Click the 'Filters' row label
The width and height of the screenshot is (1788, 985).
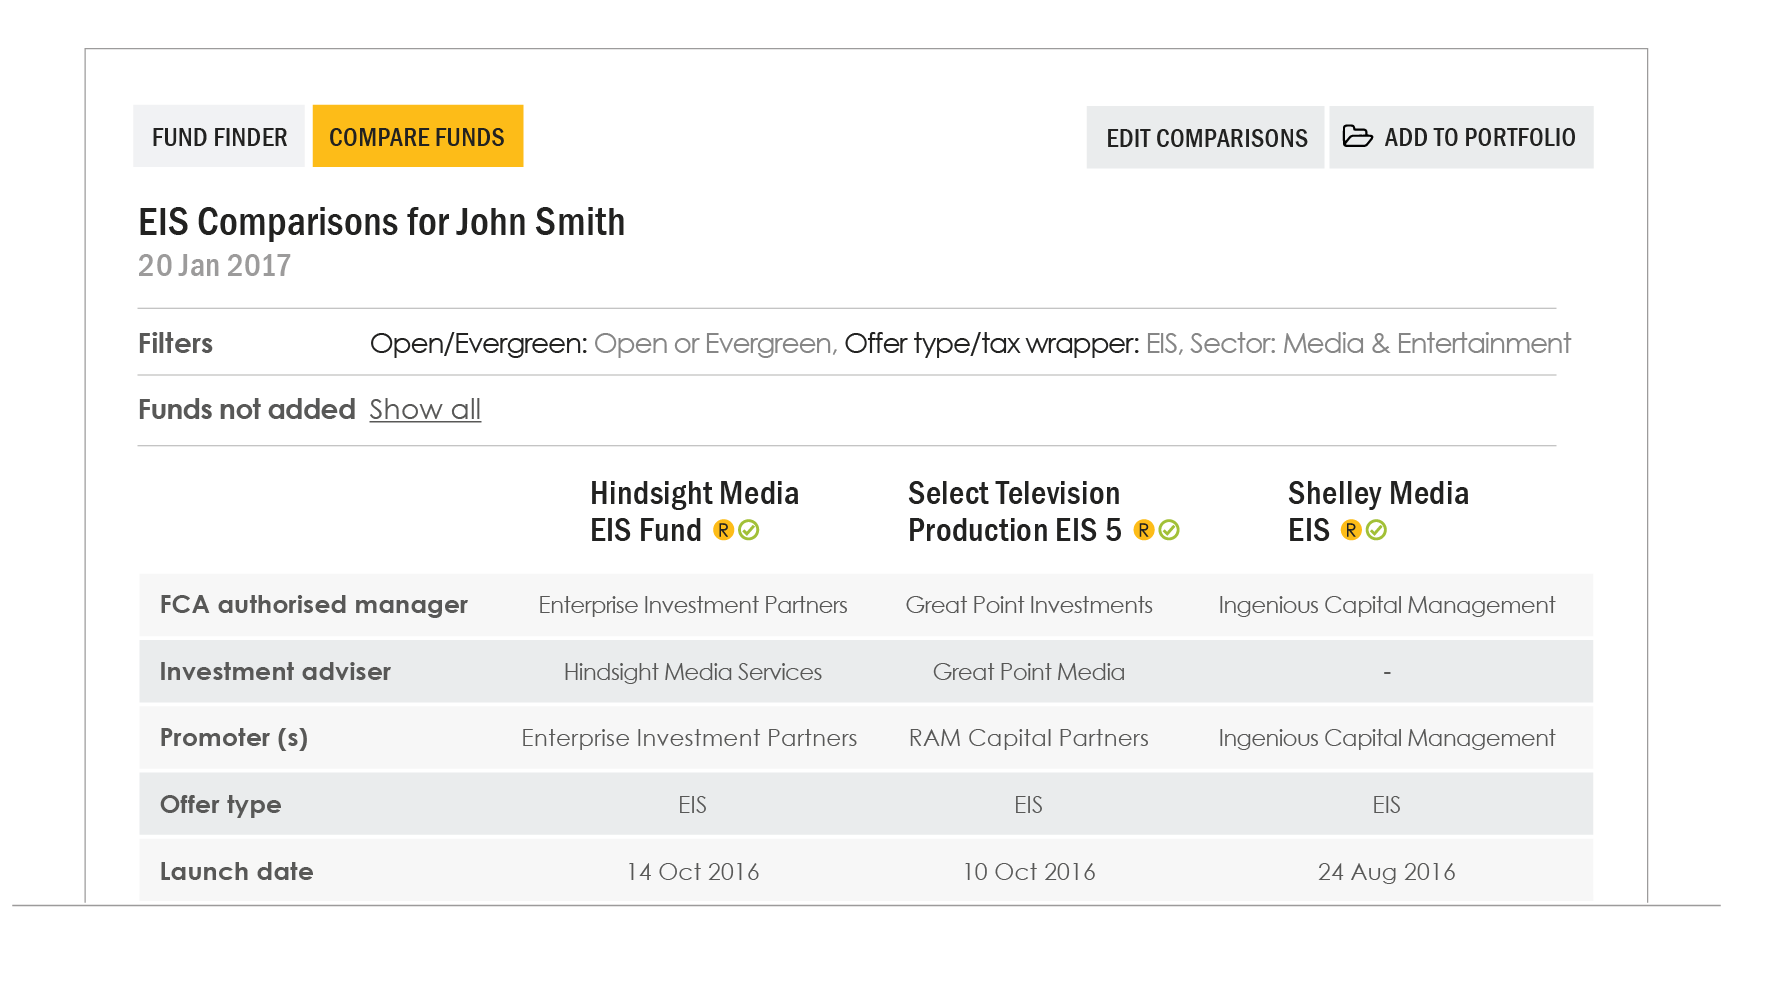click(x=176, y=344)
